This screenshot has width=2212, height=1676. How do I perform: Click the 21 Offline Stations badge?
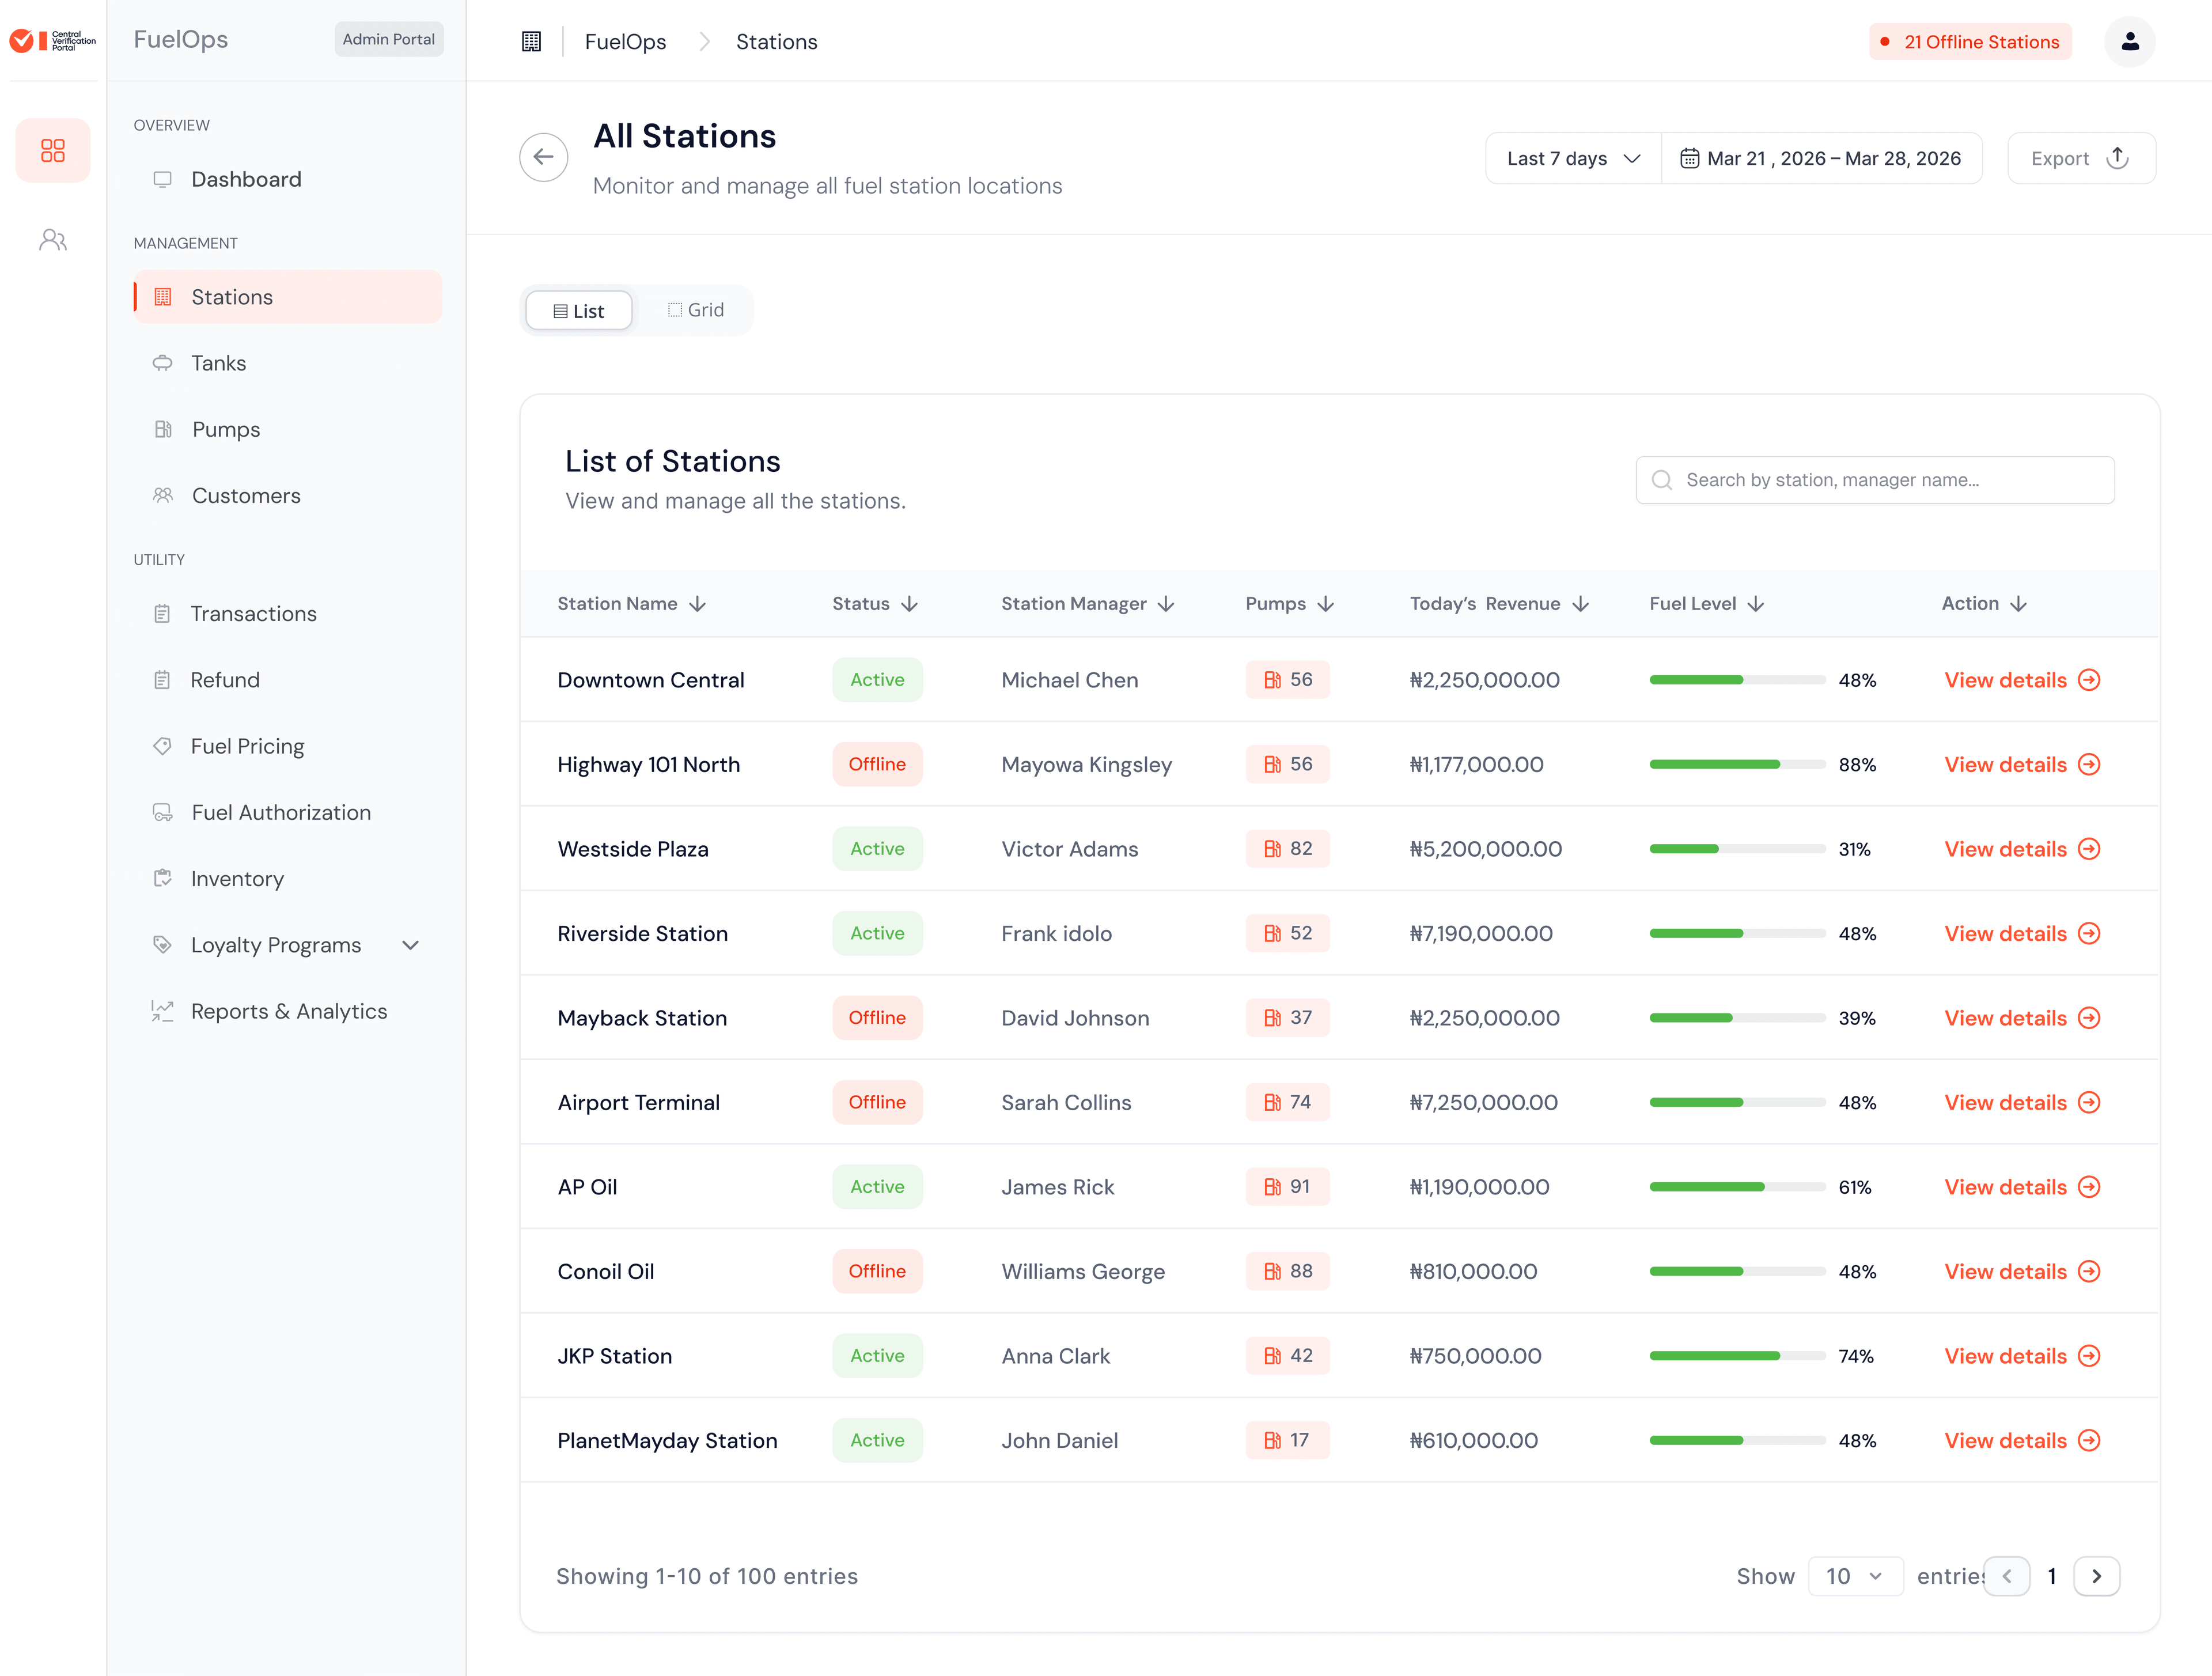coord(1970,42)
